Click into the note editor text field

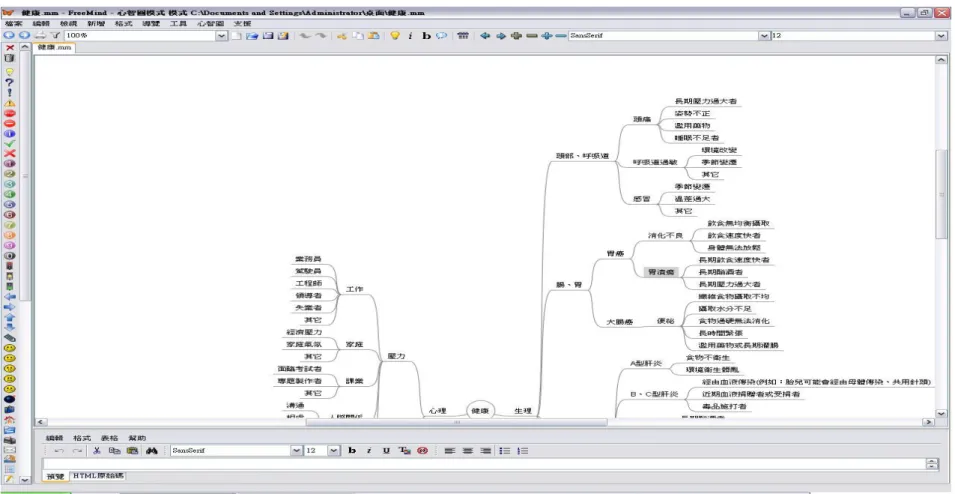(x=484, y=464)
